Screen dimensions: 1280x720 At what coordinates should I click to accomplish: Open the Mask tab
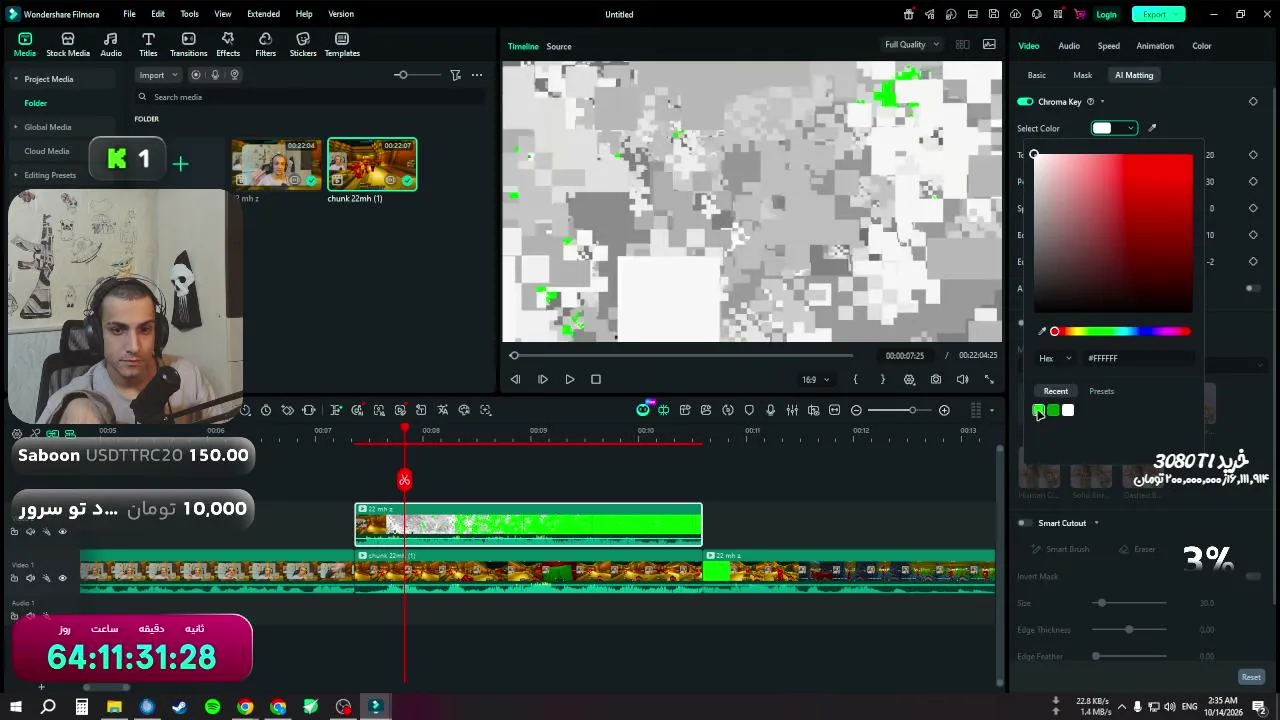[x=1082, y=75]
